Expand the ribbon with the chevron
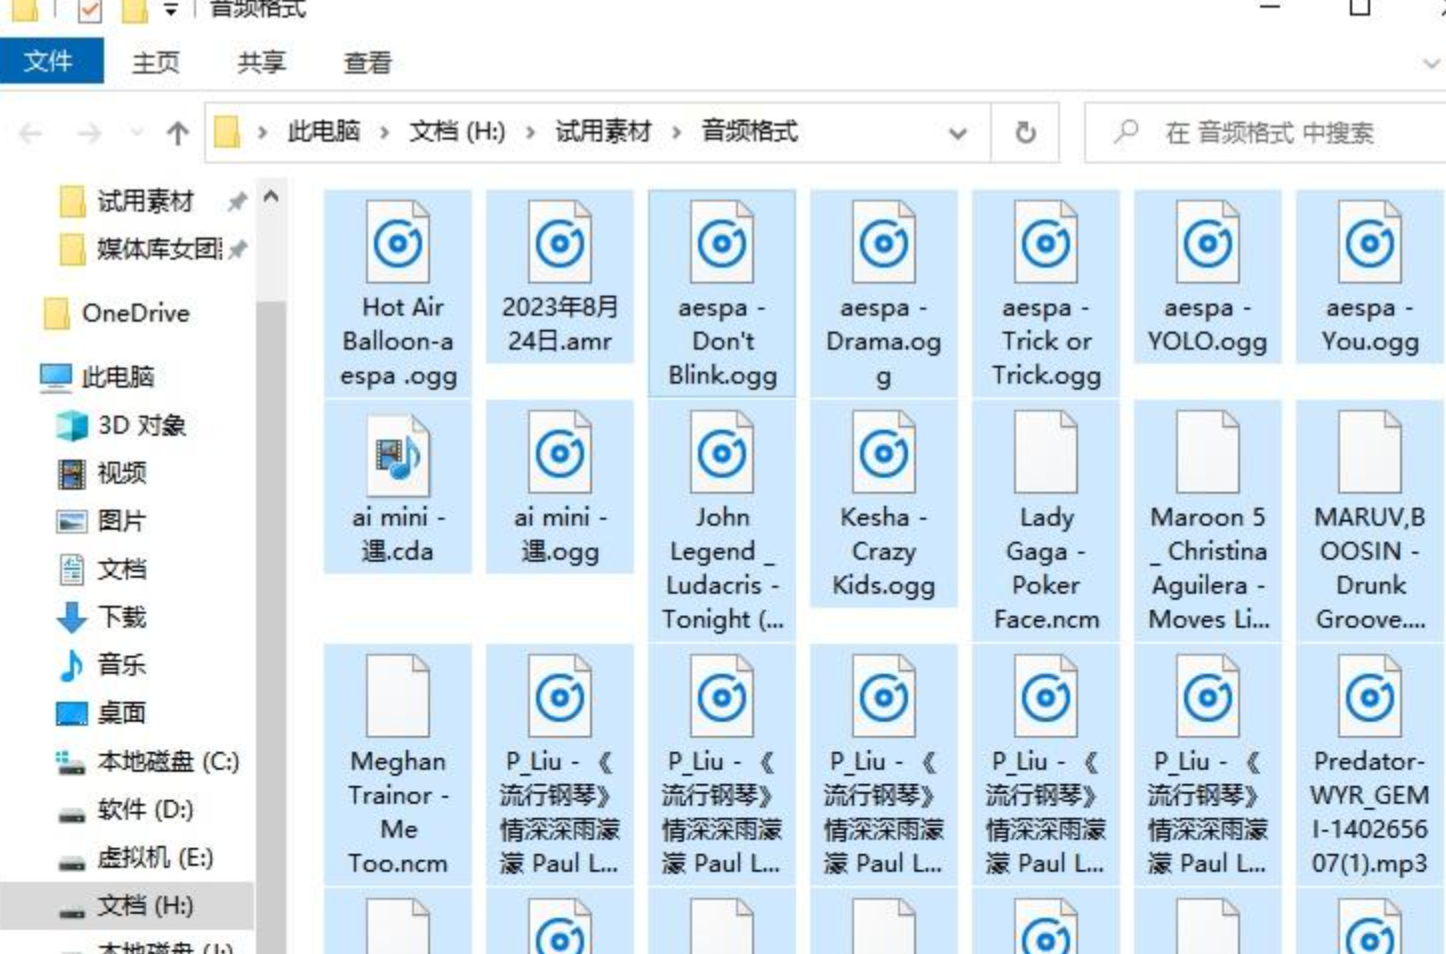 pos(1431,63)
